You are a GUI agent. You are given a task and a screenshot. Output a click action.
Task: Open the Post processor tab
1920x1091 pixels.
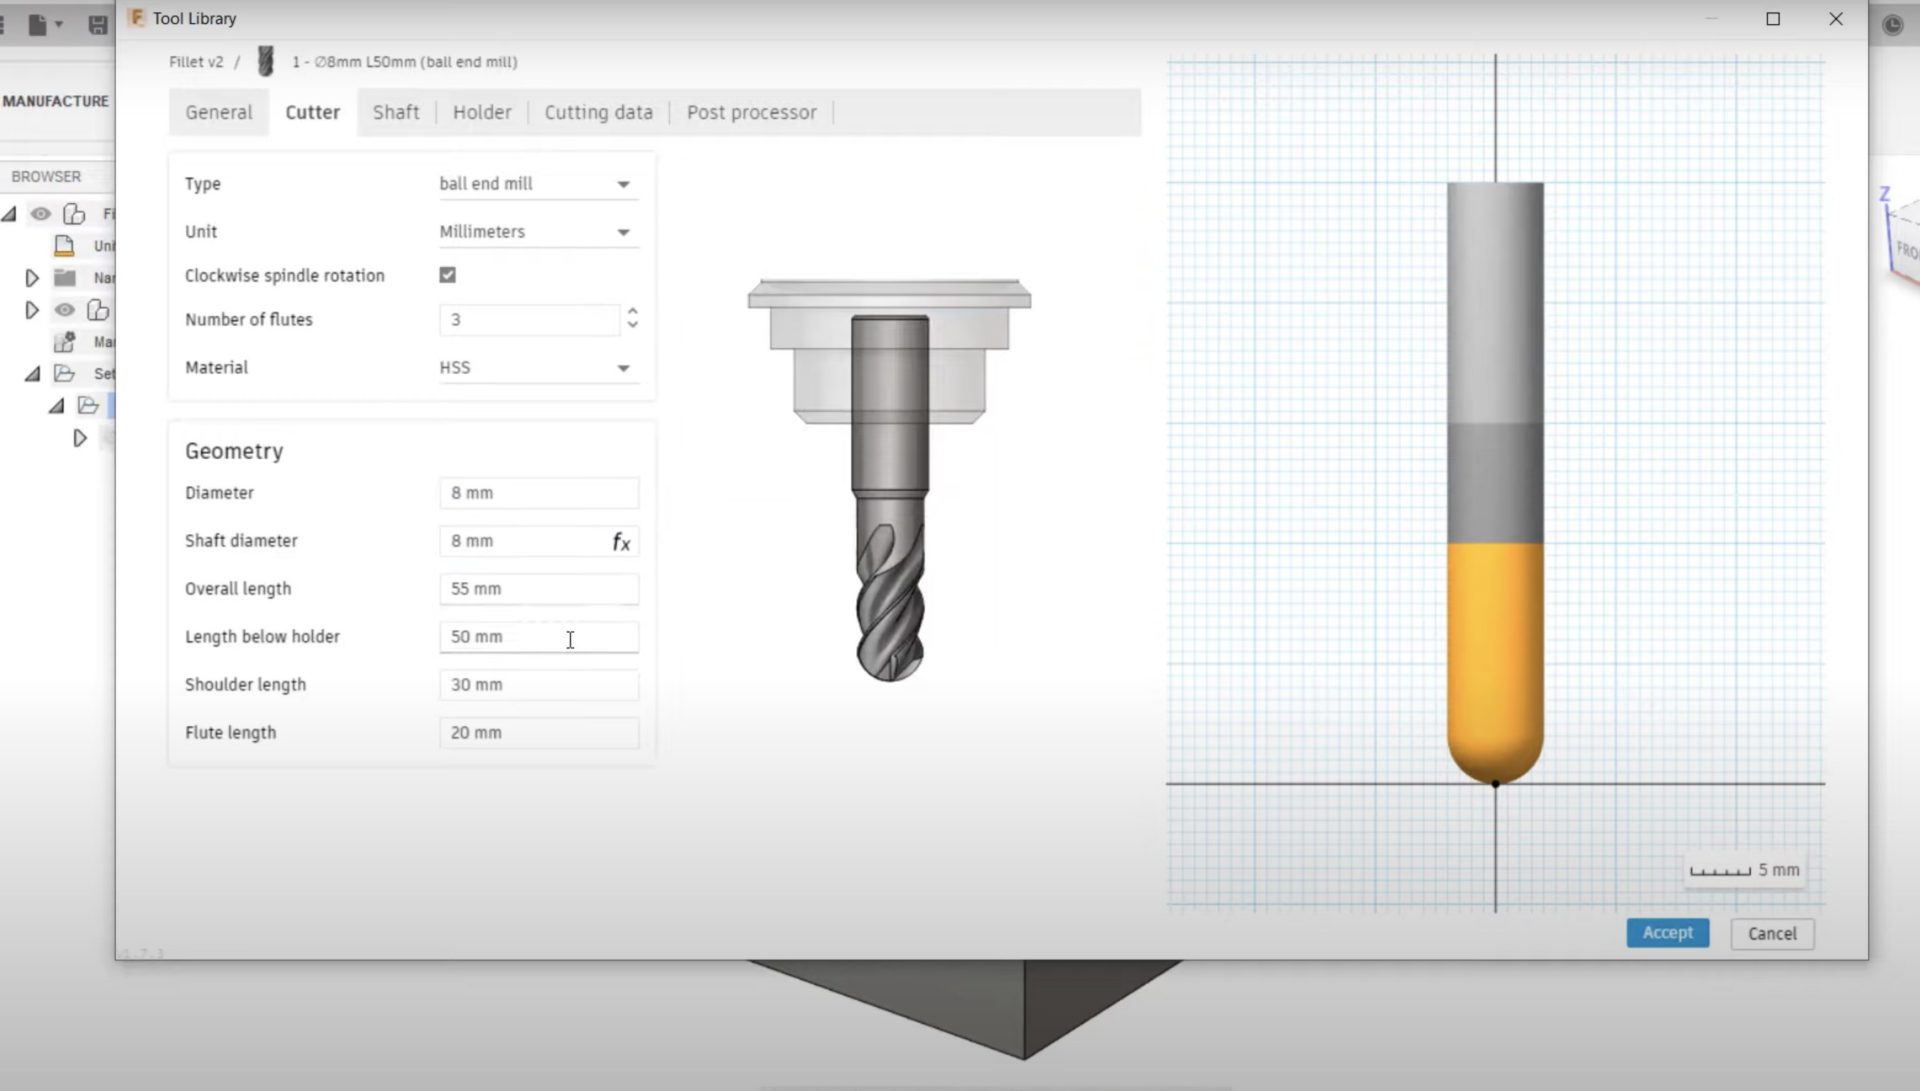tap(751, 112)
